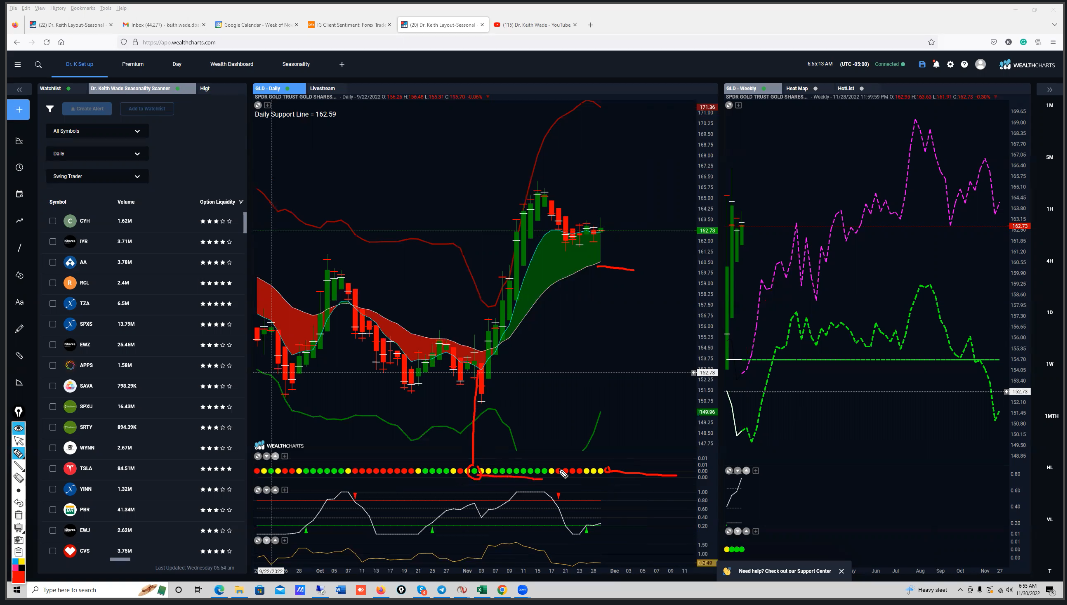This screenshot has height=605, width=1067.
Task: Click undo in the annotation toolbar
Action: coord(18,503)
